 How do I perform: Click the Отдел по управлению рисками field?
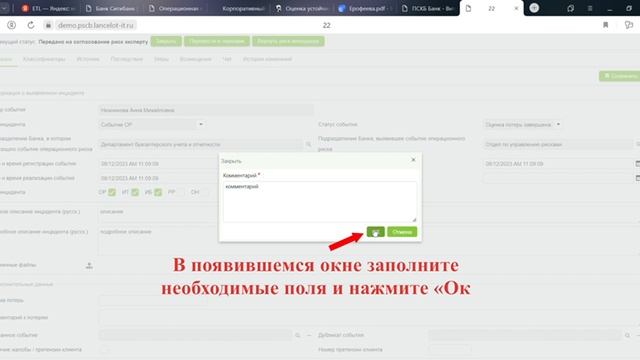558,144
